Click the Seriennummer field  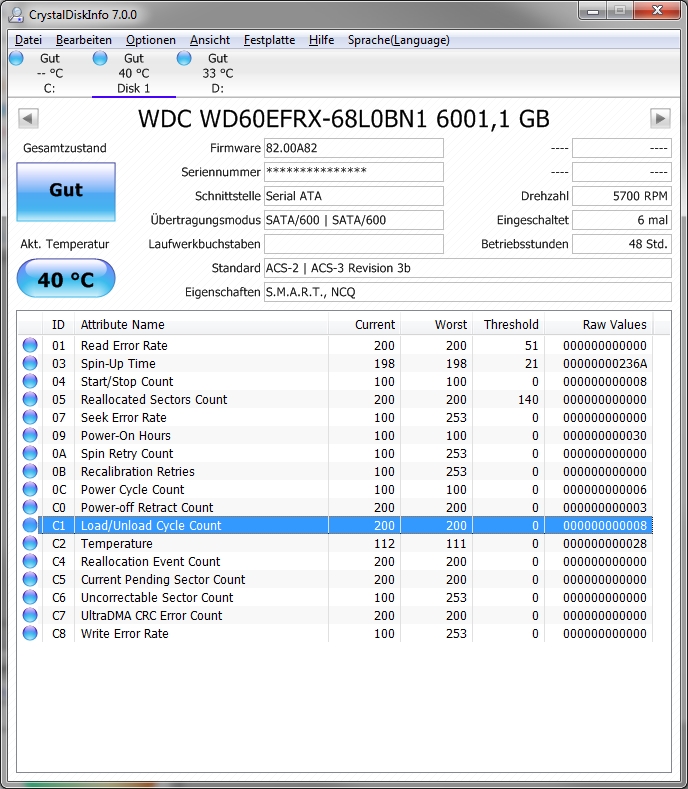tap(354, 172)
